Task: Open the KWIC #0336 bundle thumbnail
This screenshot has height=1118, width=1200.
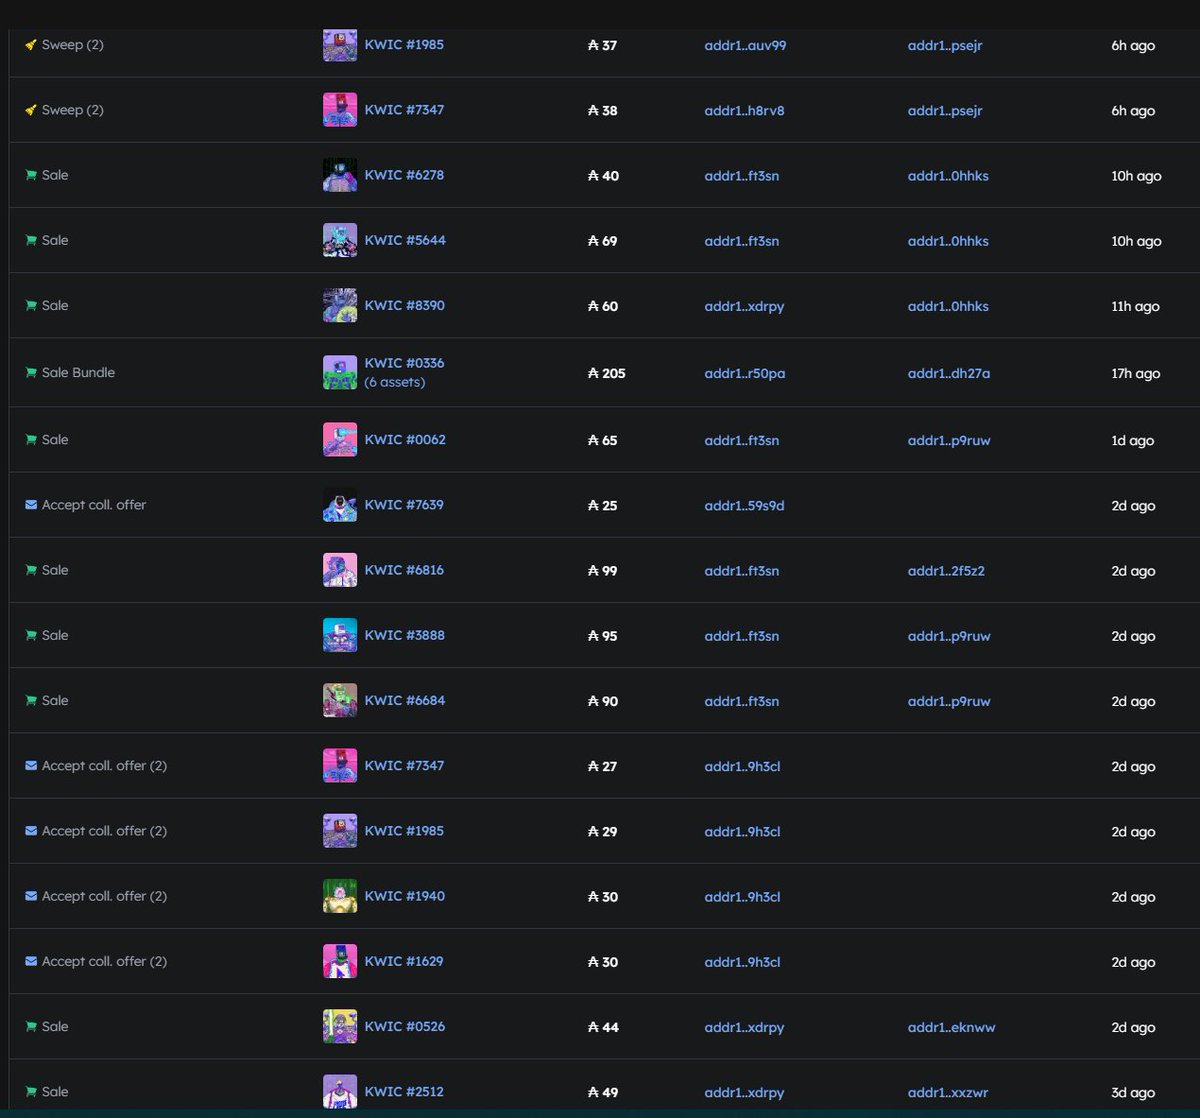Action: (x=340, y=372)
